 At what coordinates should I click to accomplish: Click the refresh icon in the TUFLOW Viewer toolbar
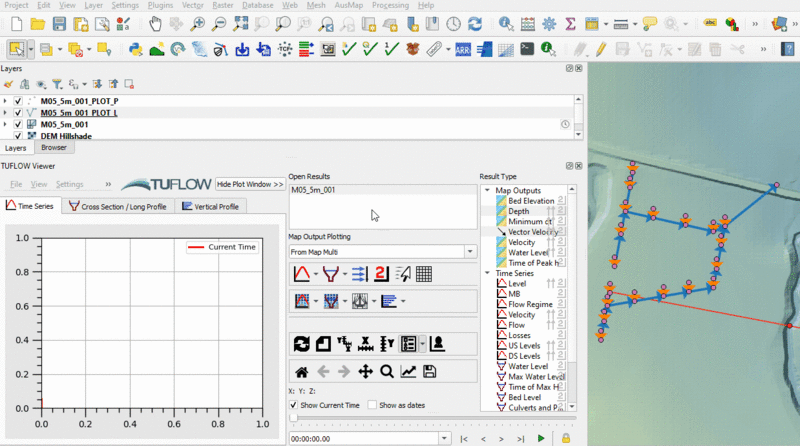click(301, 344)
